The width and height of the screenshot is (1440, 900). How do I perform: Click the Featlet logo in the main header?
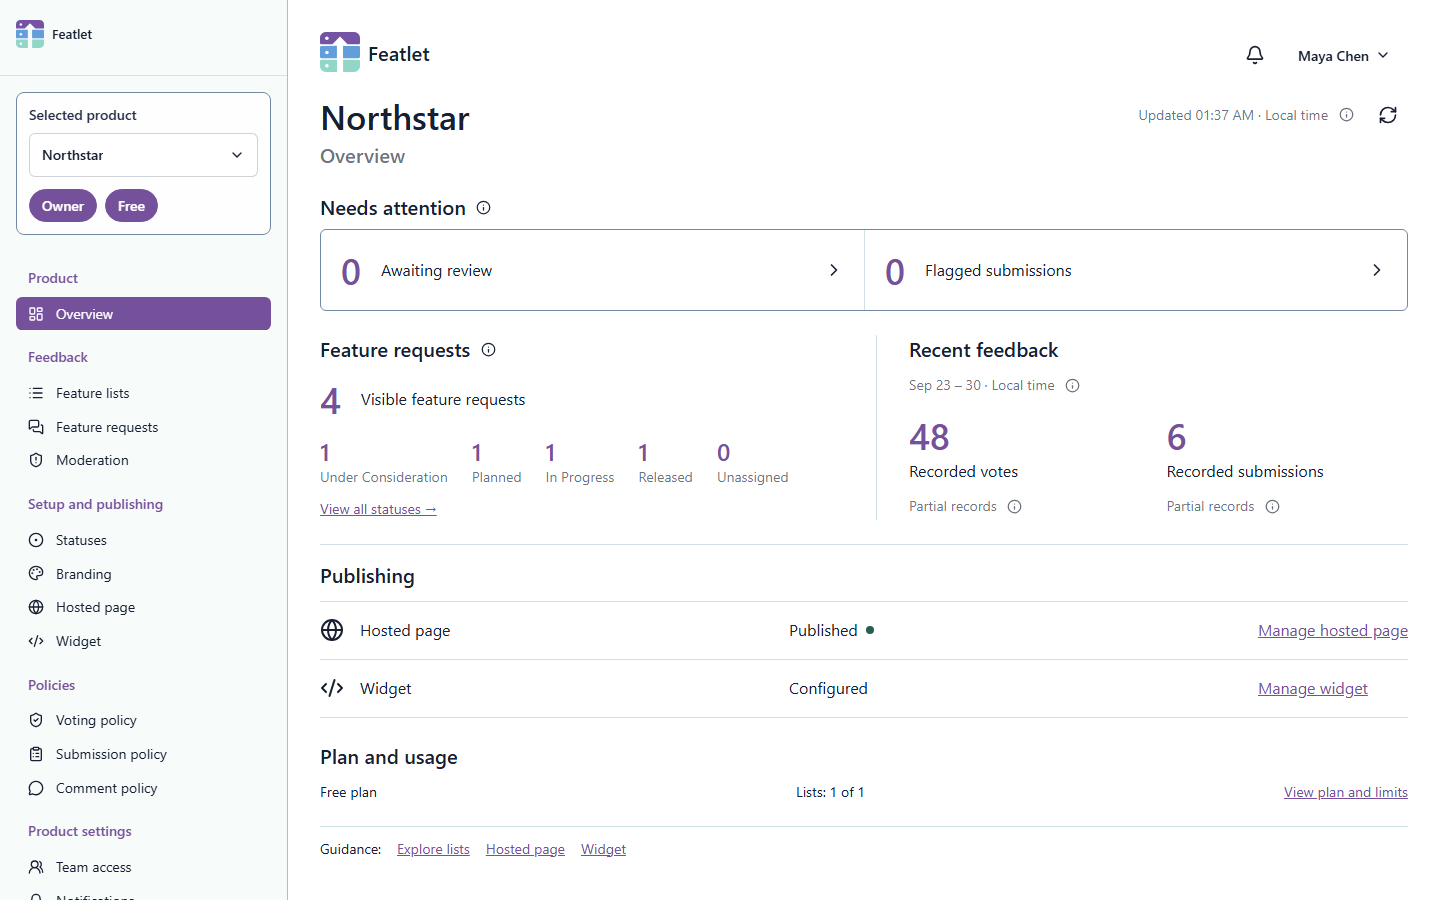[x=340, y=52]
